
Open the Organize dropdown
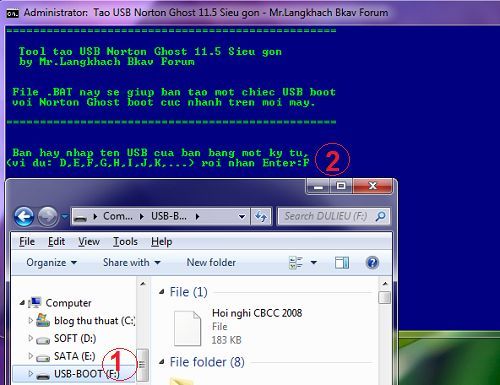point(52,263)
